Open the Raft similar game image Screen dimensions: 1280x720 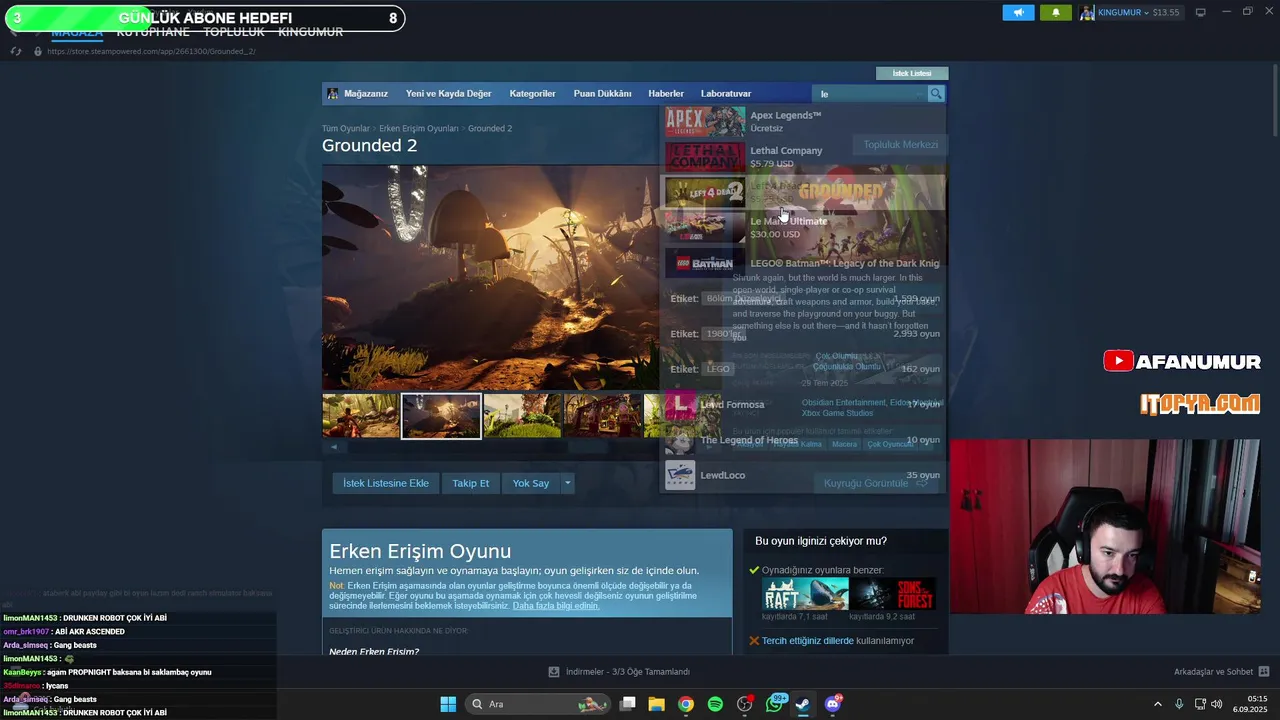point(805,594)
